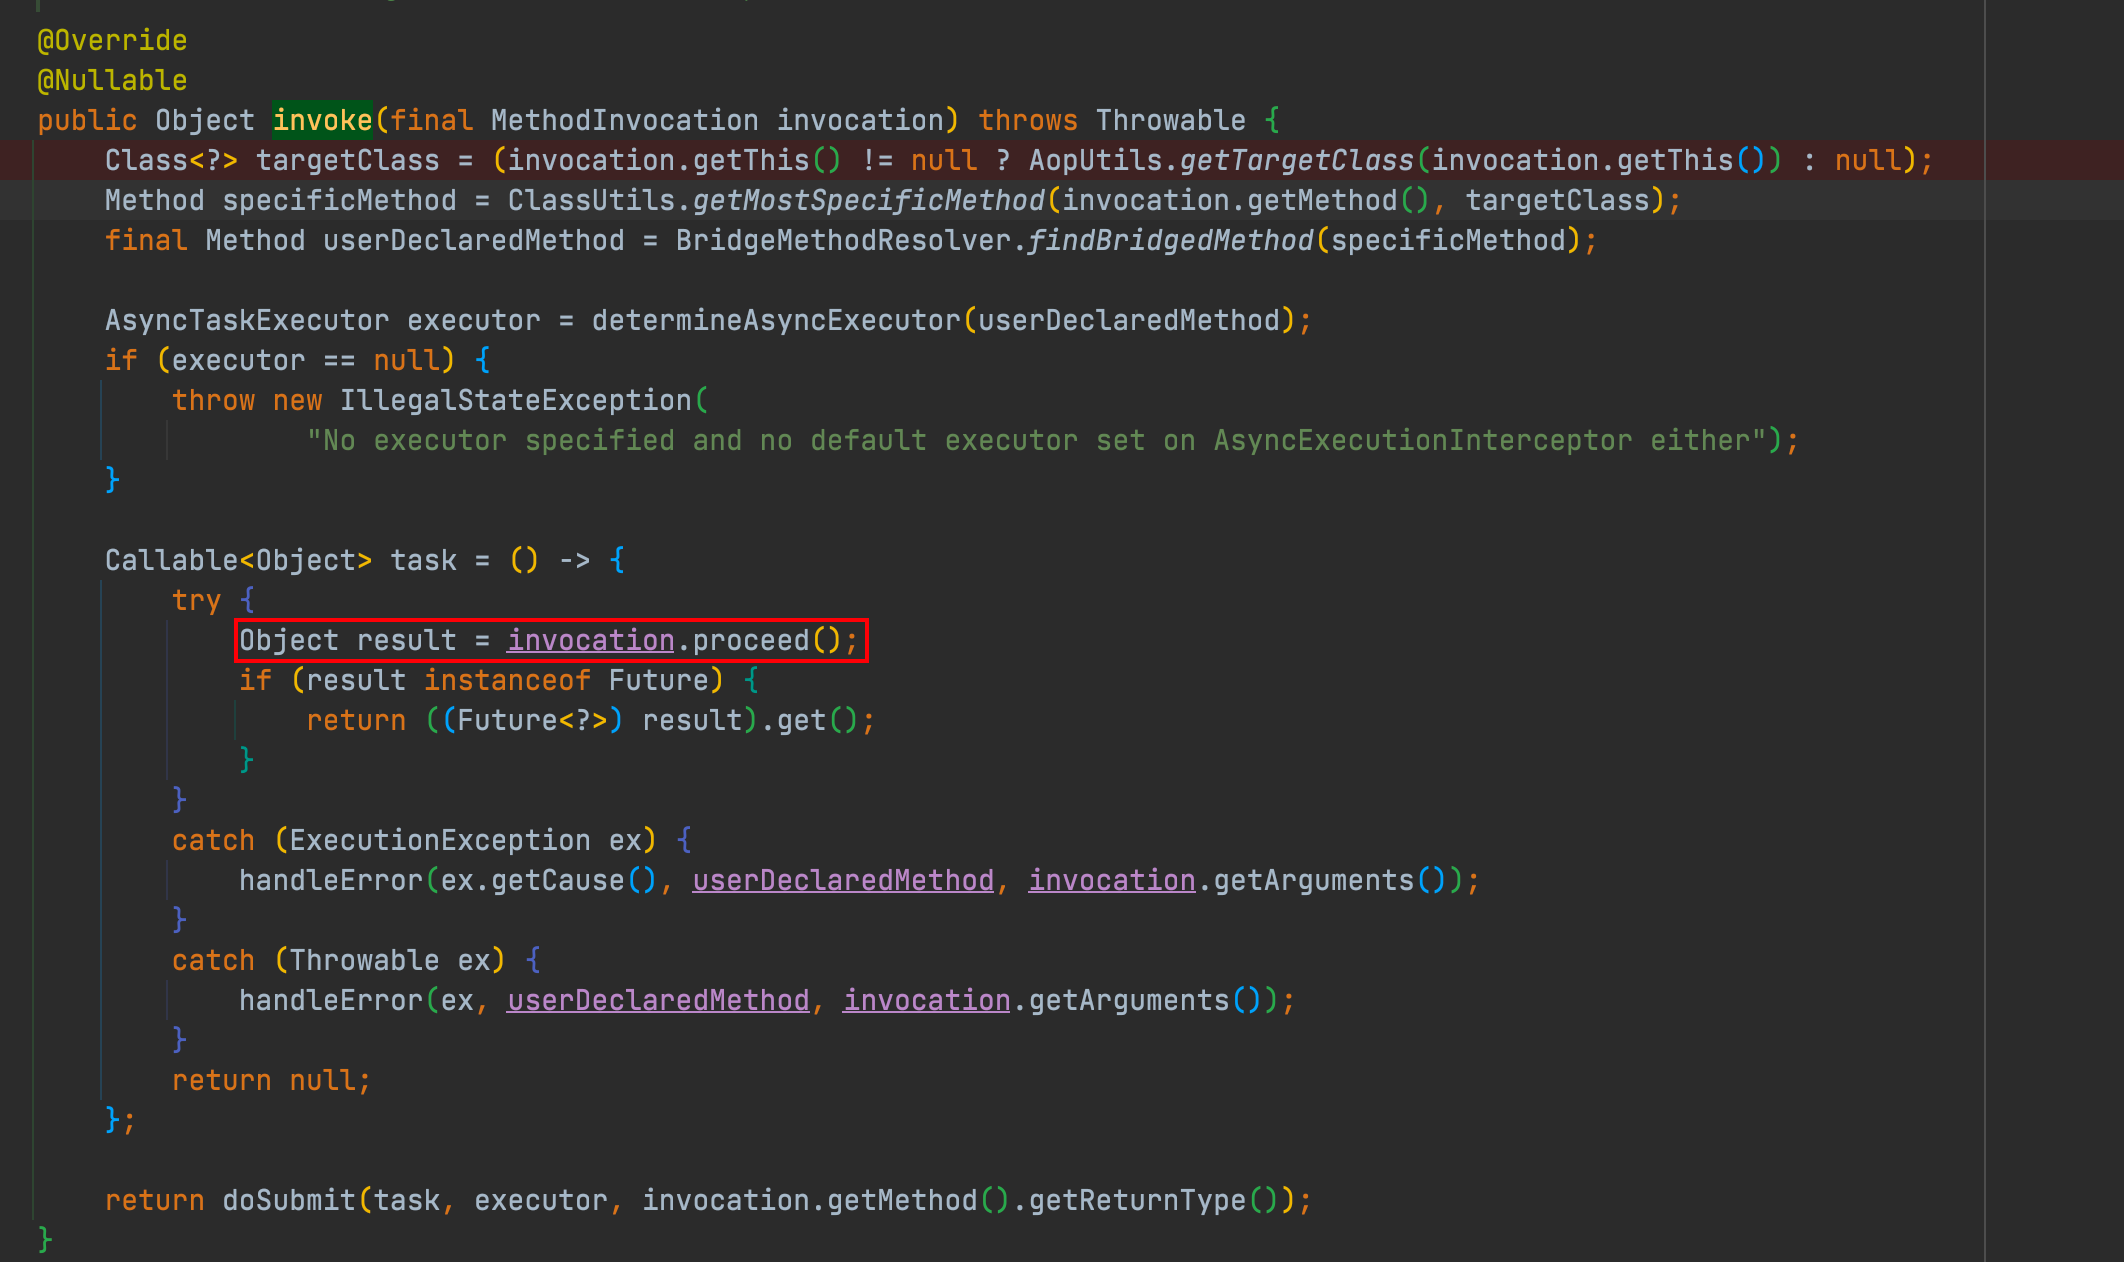Click the doSubmit method call
The width and height of the screenshot is (2124, 1262).
coord(289,1200)
